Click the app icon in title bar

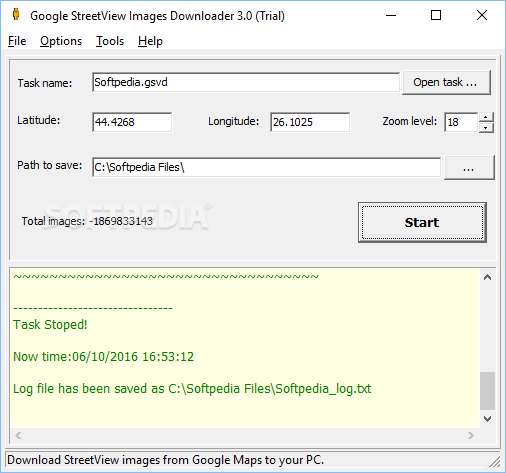(x=16, y=15)
